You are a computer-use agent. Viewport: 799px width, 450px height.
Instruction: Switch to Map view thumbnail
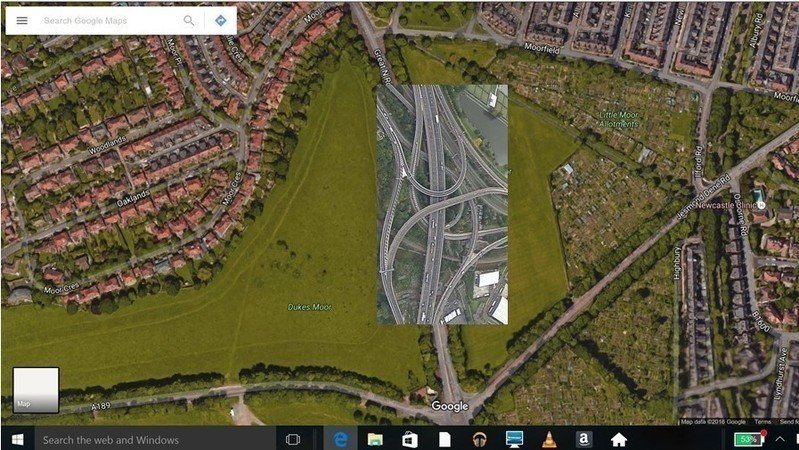click(x=35, y=390)
